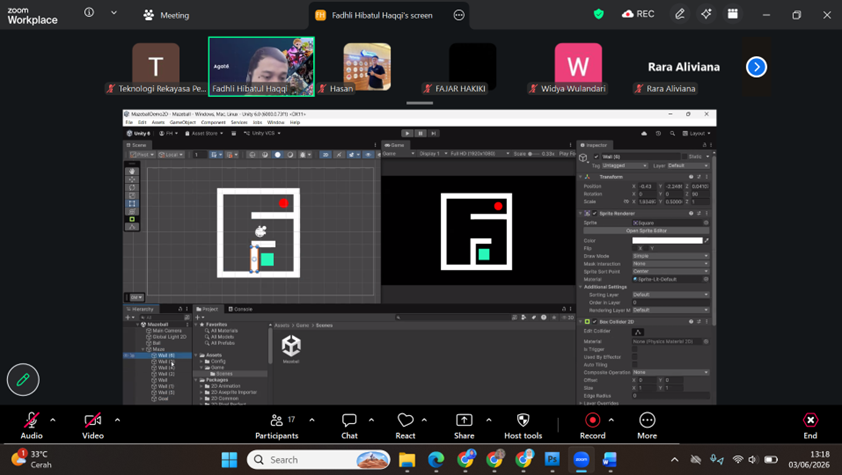Open the GameObject menu in Unity
The height and width of the screenshot is (475, 842).
pyautogui.click(x=183, y=122)
